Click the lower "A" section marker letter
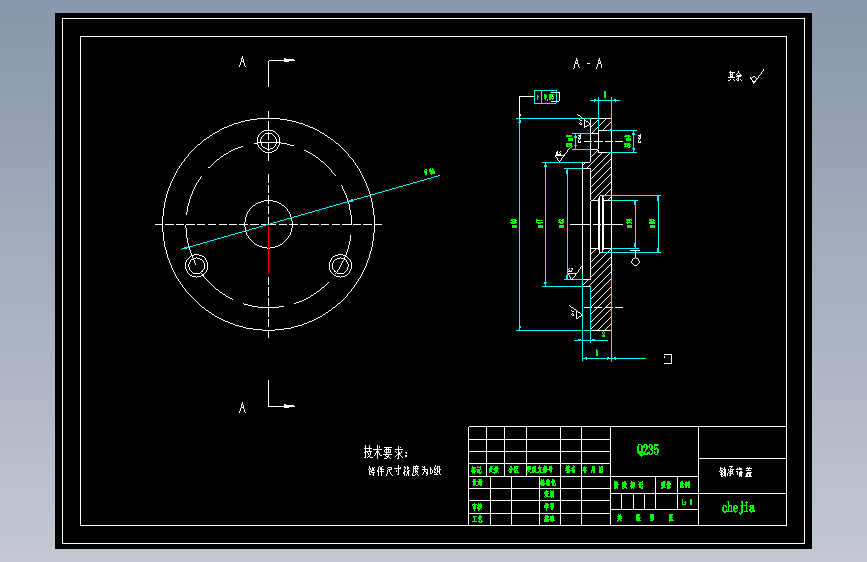 click(242, 408)
